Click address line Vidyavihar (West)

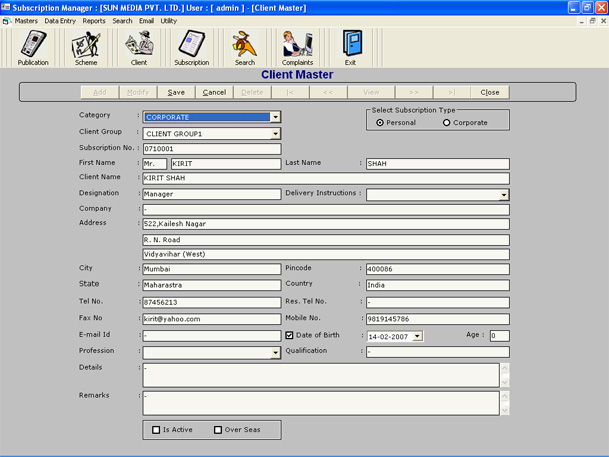326,254
